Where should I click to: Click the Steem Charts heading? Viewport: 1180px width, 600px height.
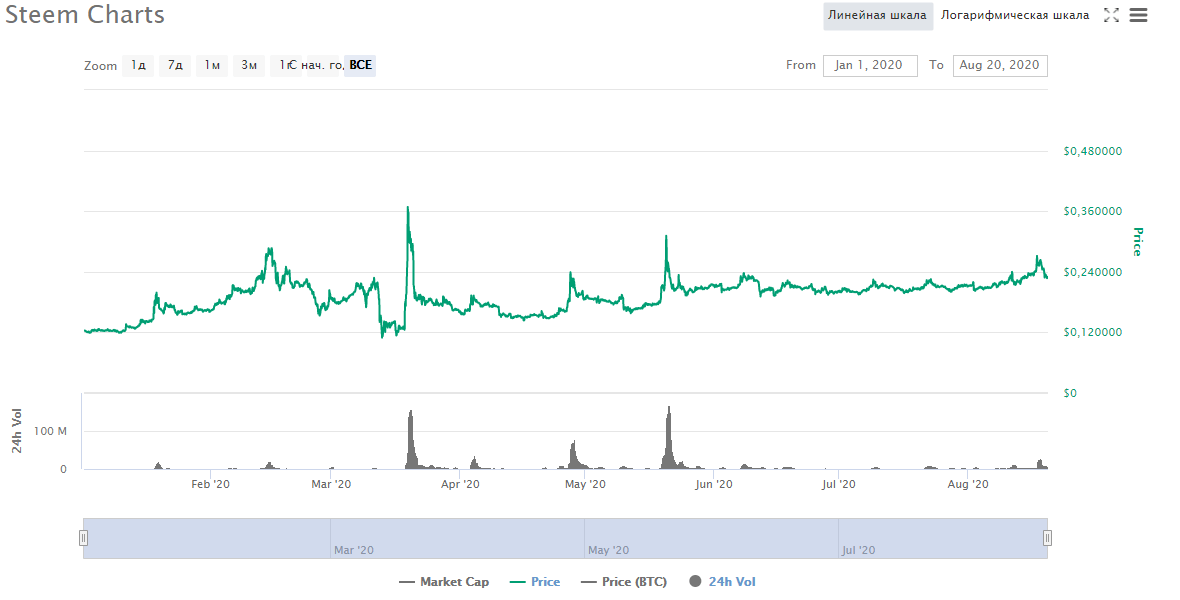pyautogui.click(x=85, y=15)
